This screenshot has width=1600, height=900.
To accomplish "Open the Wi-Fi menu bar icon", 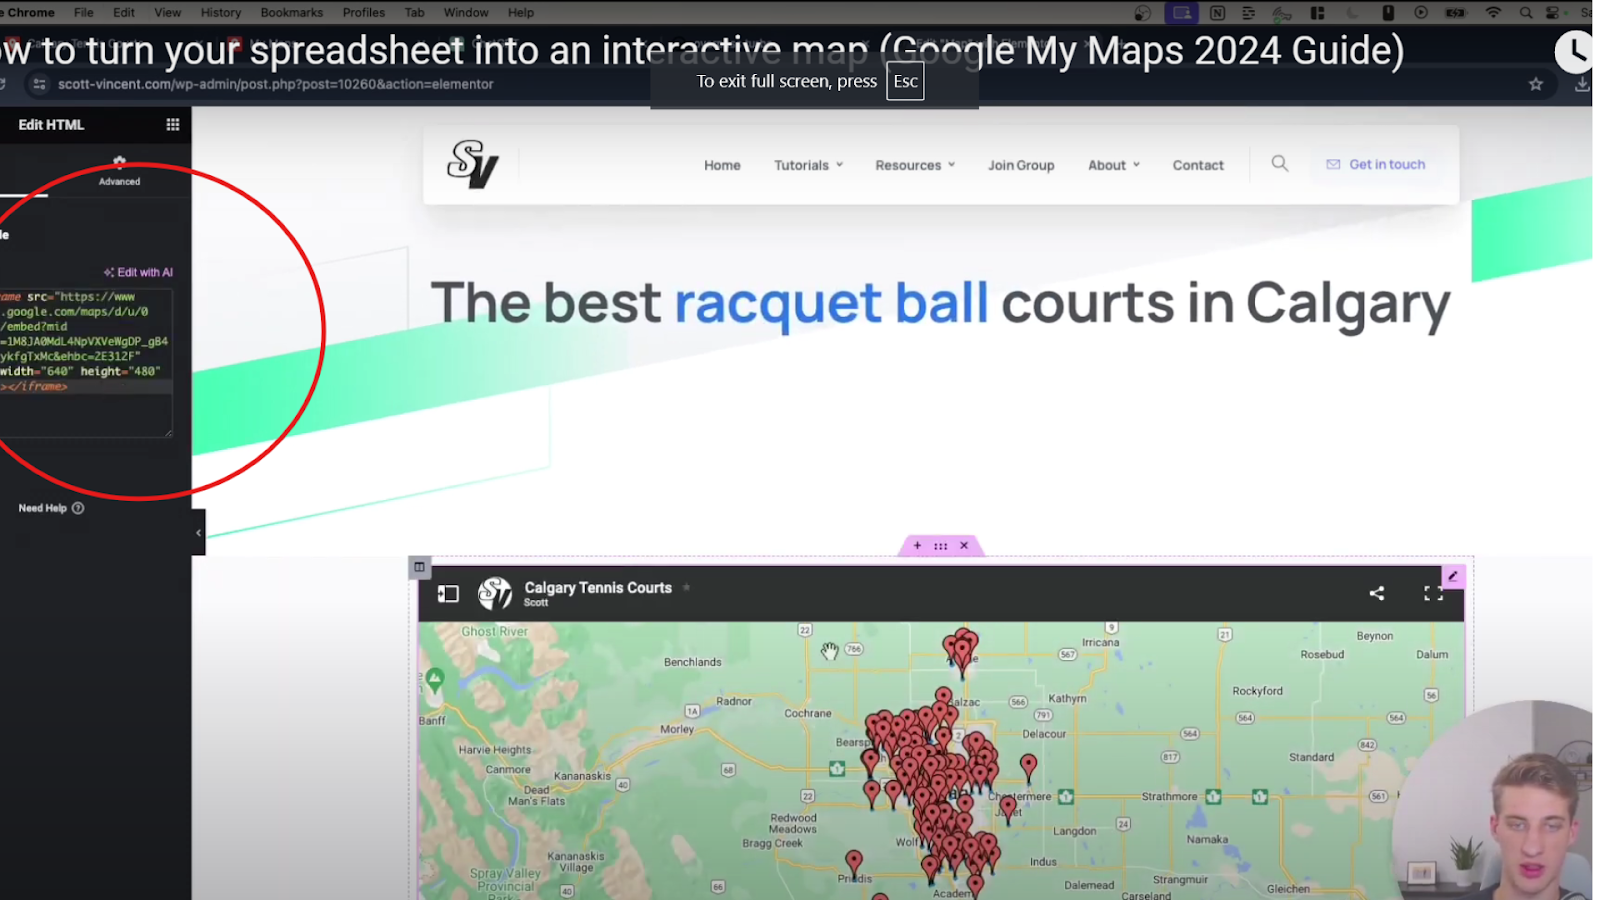I will click(1493, 12).
